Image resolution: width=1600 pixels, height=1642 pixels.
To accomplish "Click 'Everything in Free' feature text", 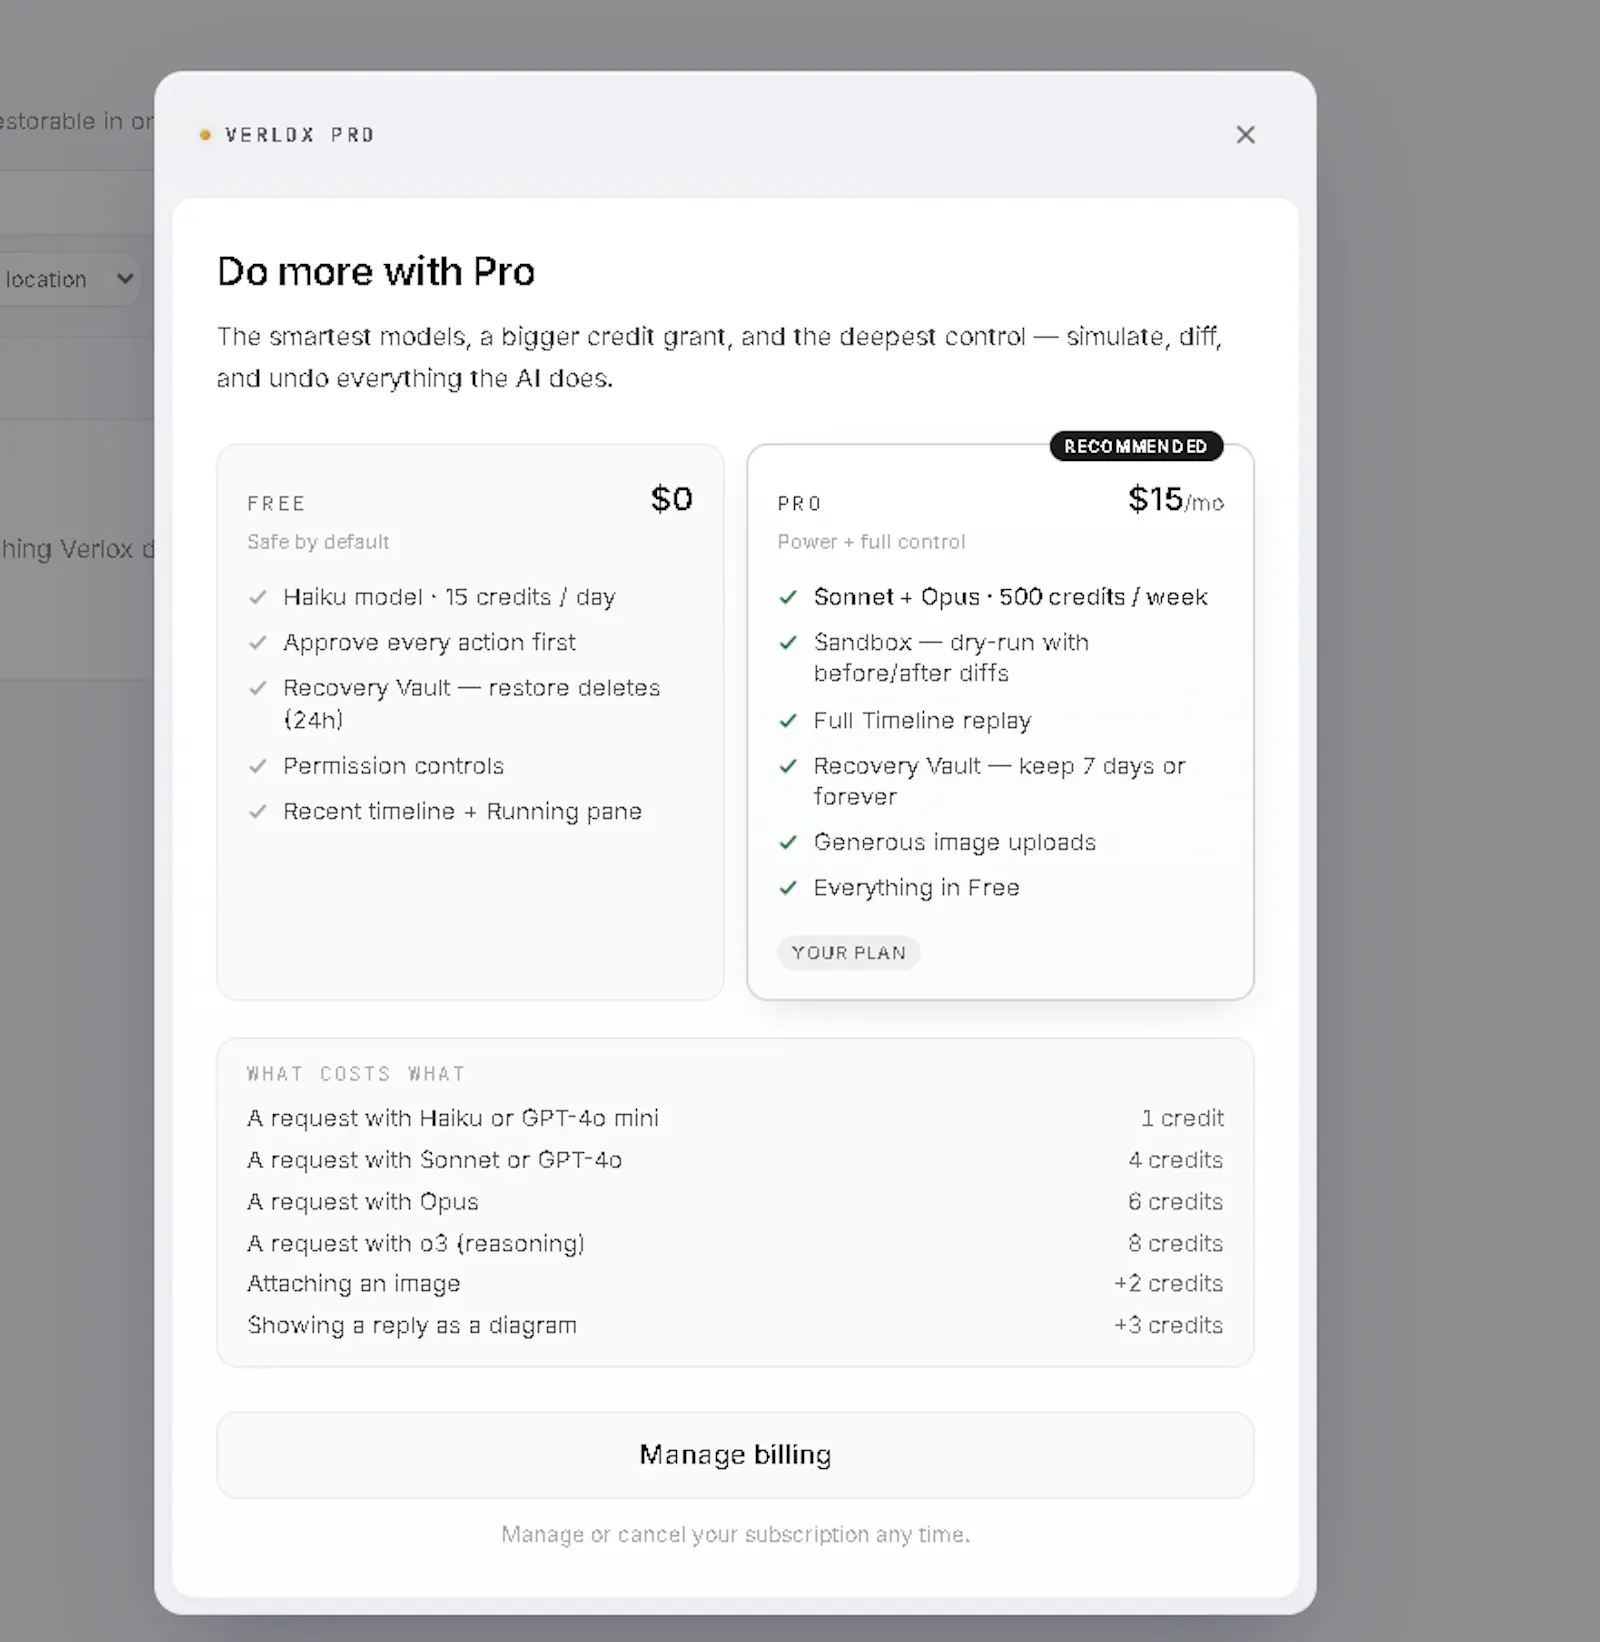I will tap(917, 887).
